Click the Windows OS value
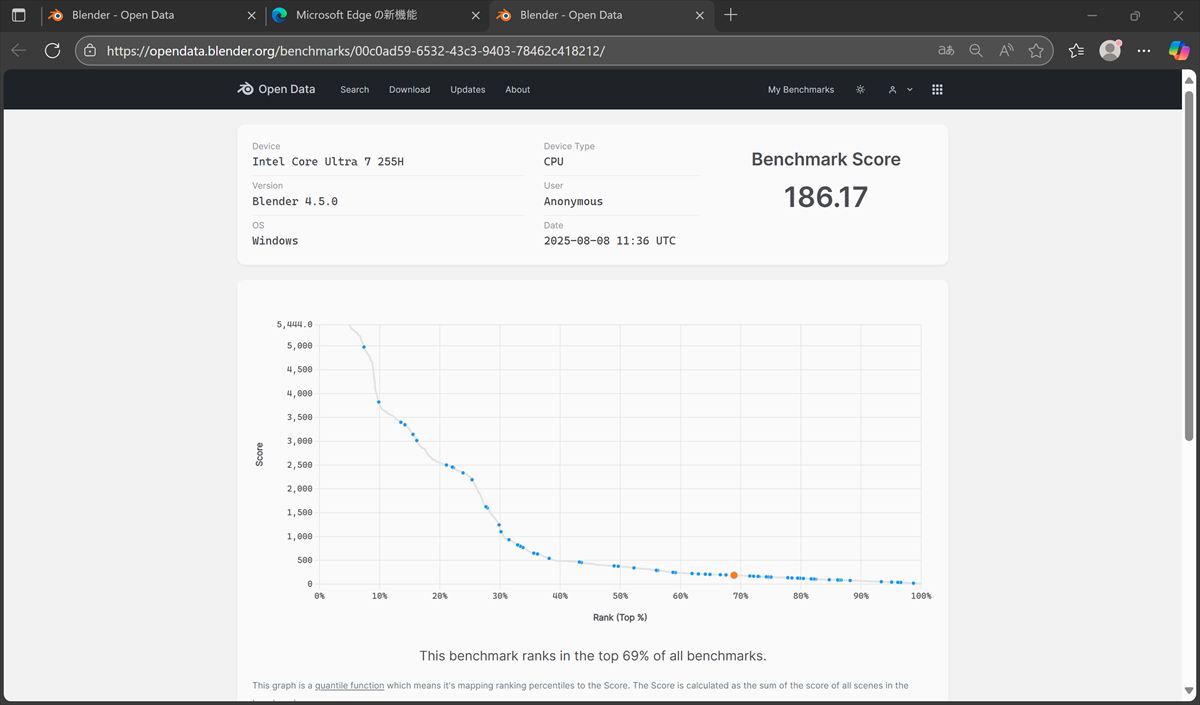 tap(275, 241)
